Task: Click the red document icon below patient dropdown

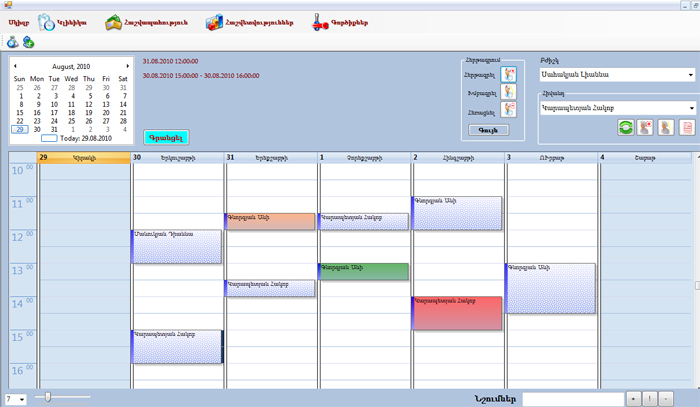Action: point(686,127)
